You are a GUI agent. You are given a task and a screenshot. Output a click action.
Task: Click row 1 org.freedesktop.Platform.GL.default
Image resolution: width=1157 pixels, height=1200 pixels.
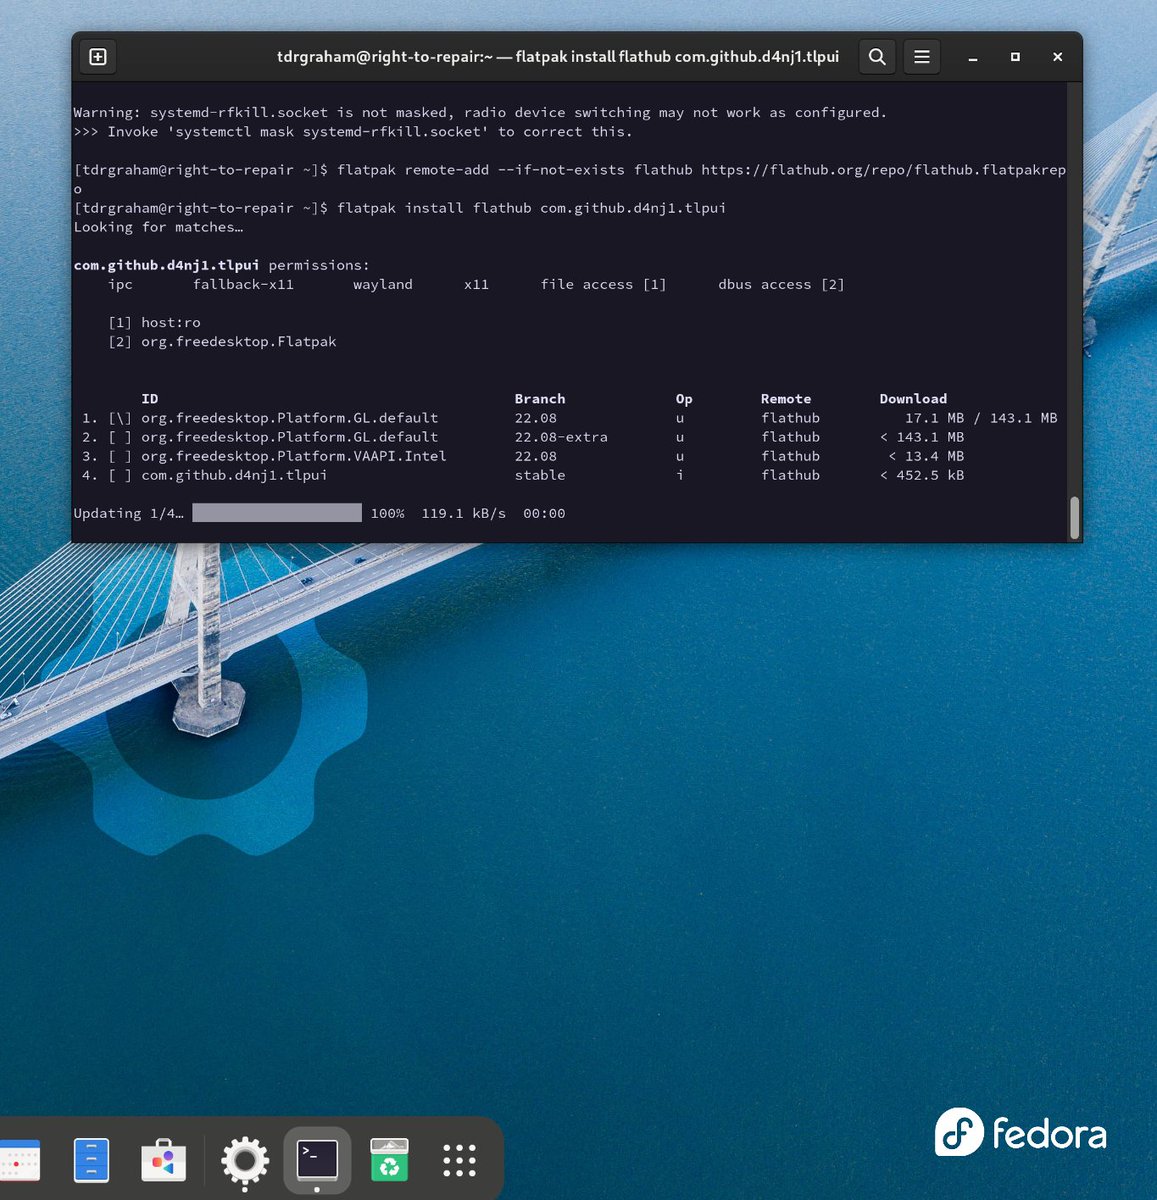point(570,418)
